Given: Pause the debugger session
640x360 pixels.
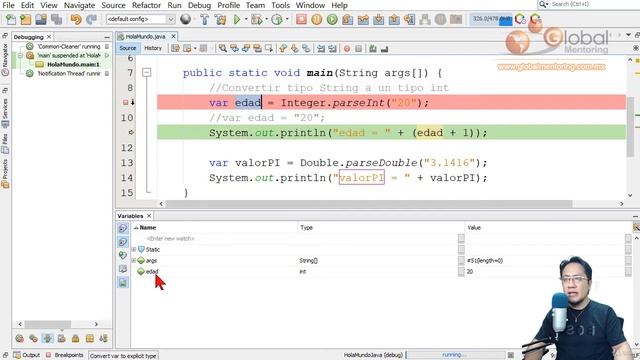Looking at the screenshot, I should [317, 19].
